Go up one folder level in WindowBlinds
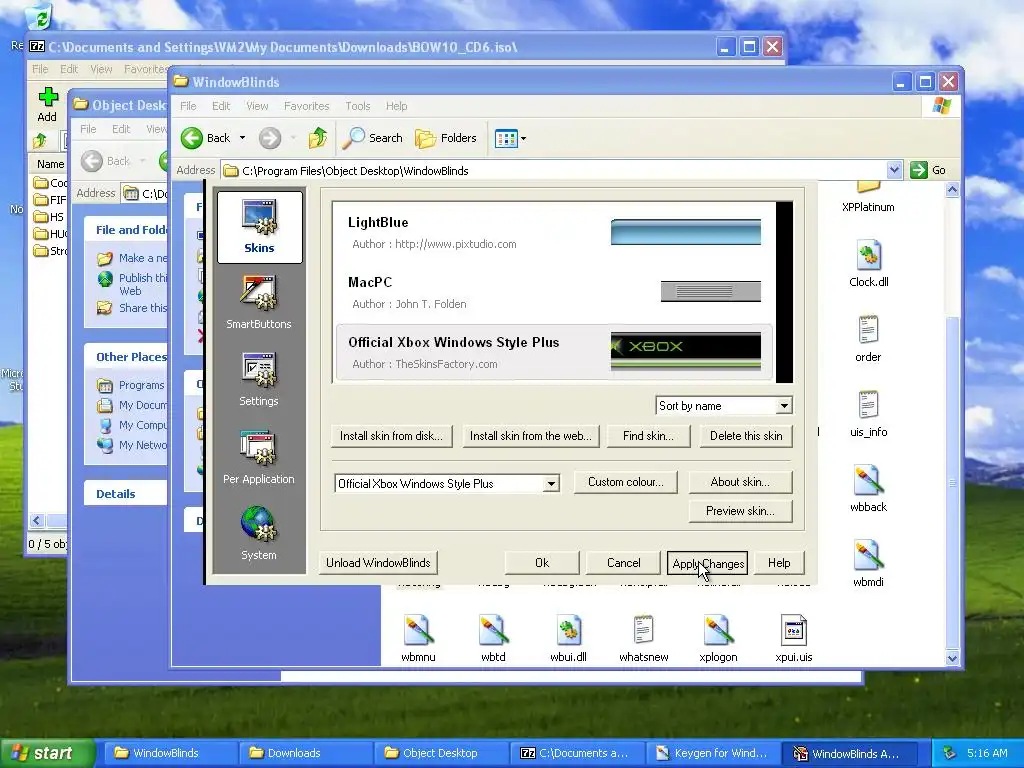Viewport: 1024px width, 768px height. click(318, 138)
